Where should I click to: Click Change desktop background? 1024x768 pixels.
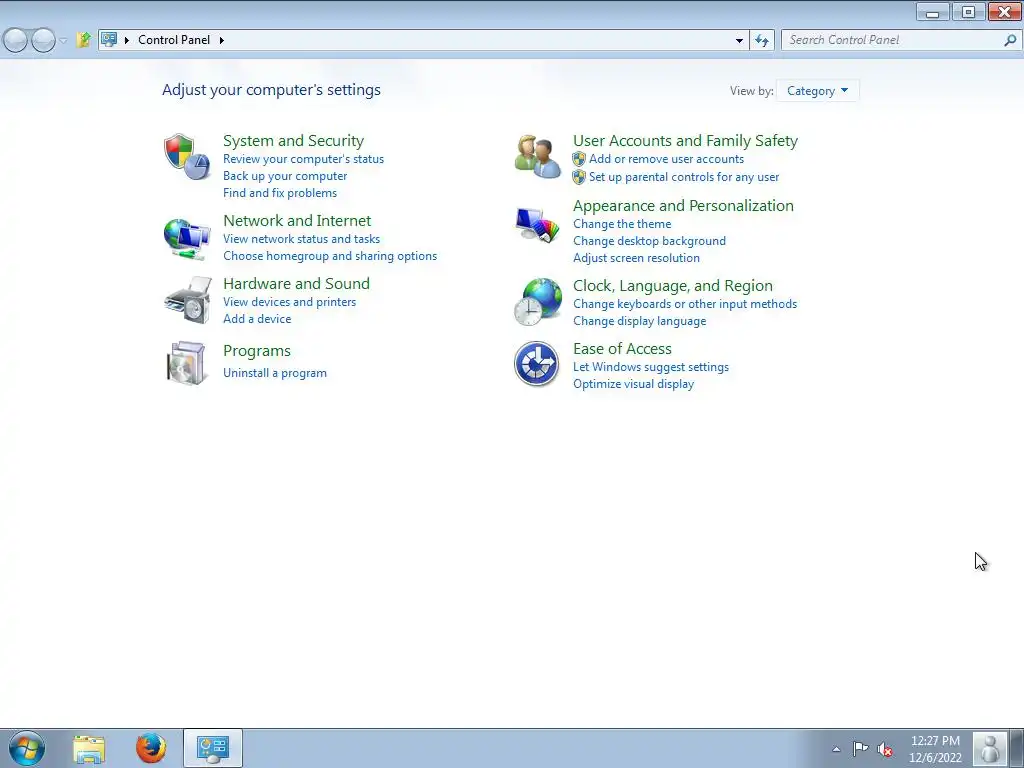coord(649,241)
